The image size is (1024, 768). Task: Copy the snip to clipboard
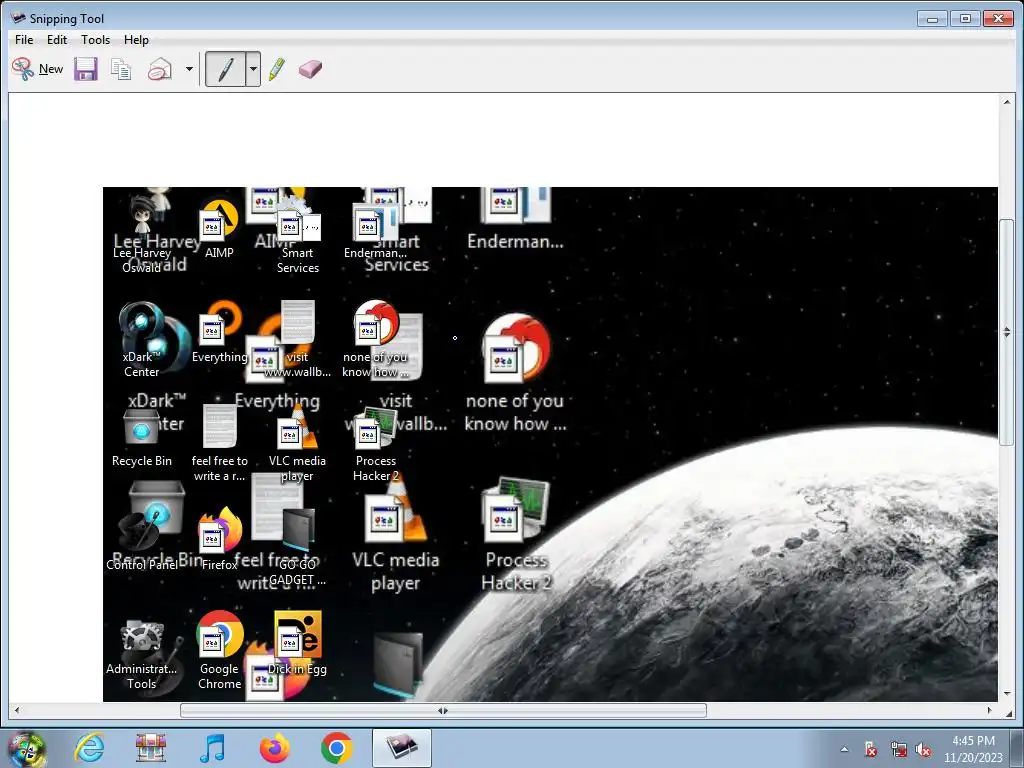(x=121, y=69)
